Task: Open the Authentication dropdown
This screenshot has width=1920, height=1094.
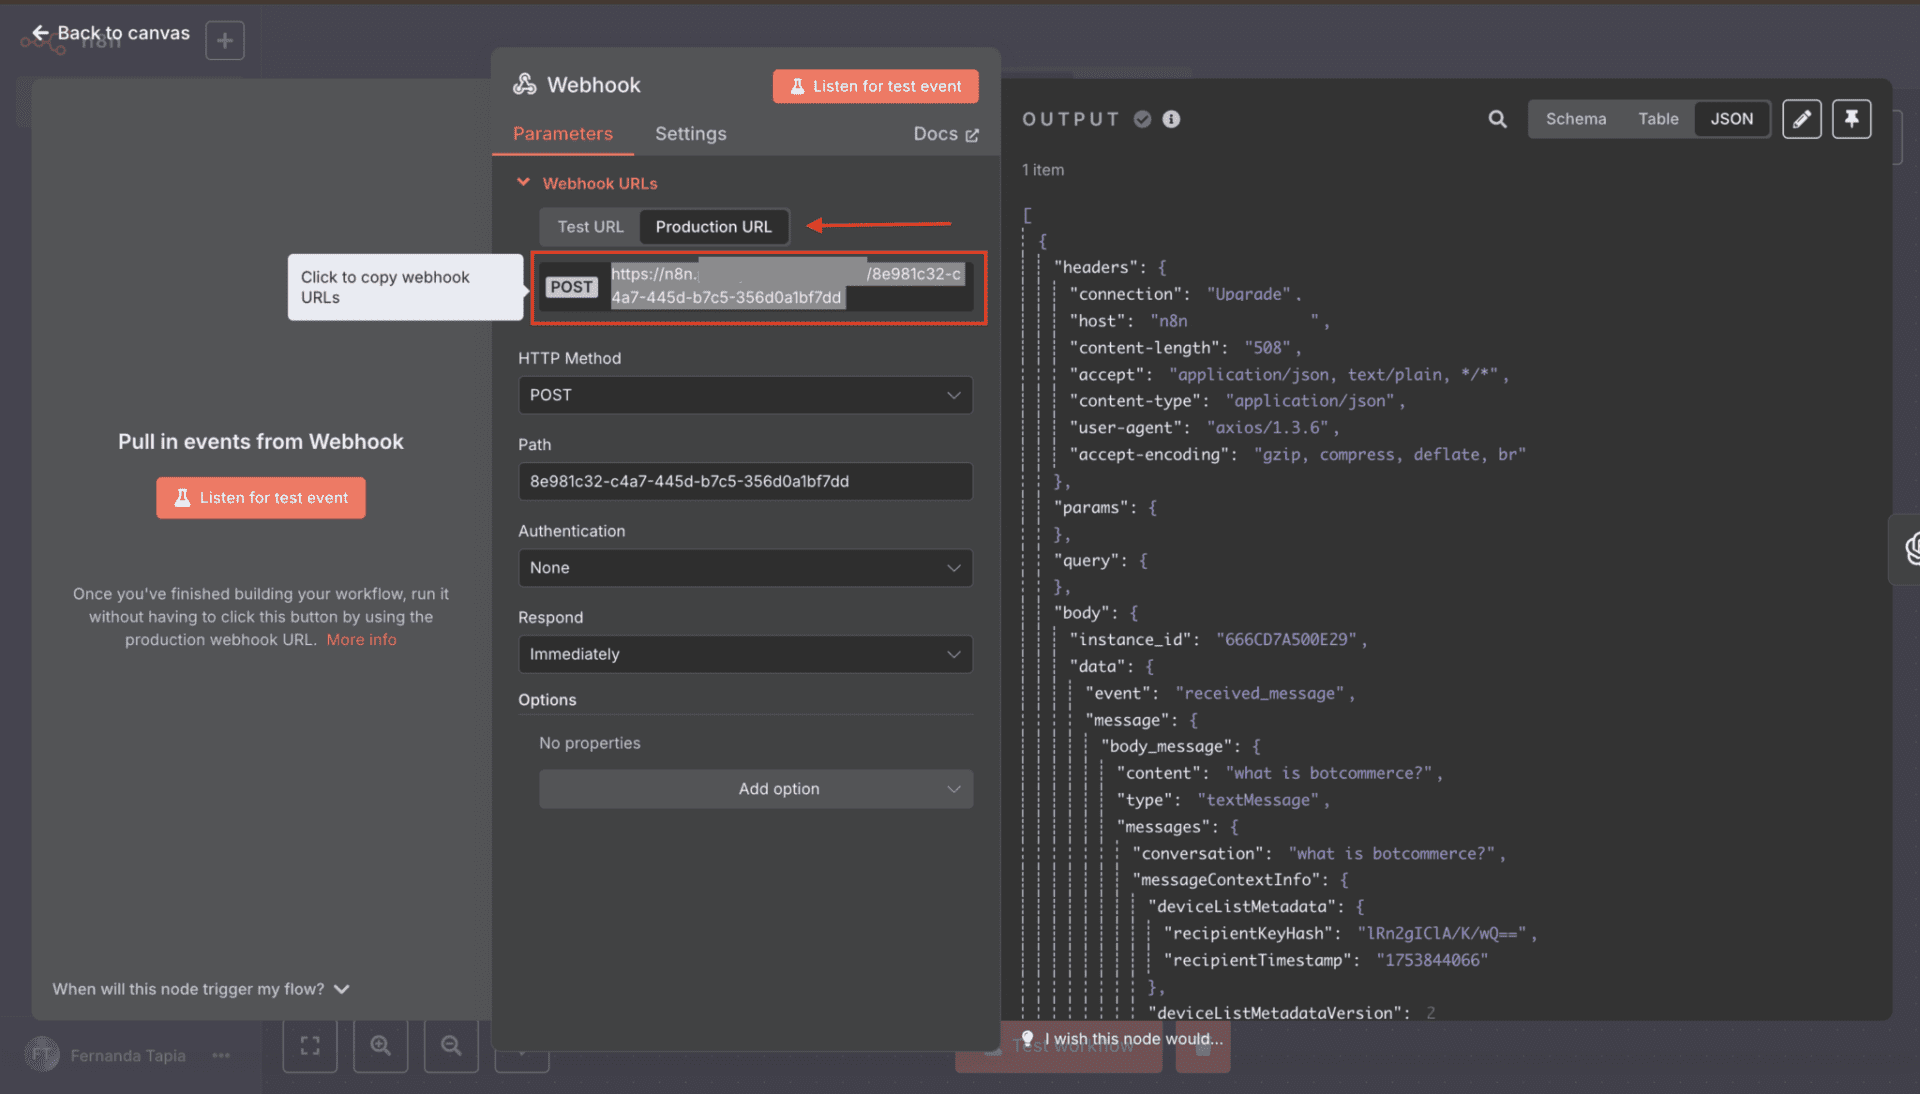Action: click(x=745, y=568)
